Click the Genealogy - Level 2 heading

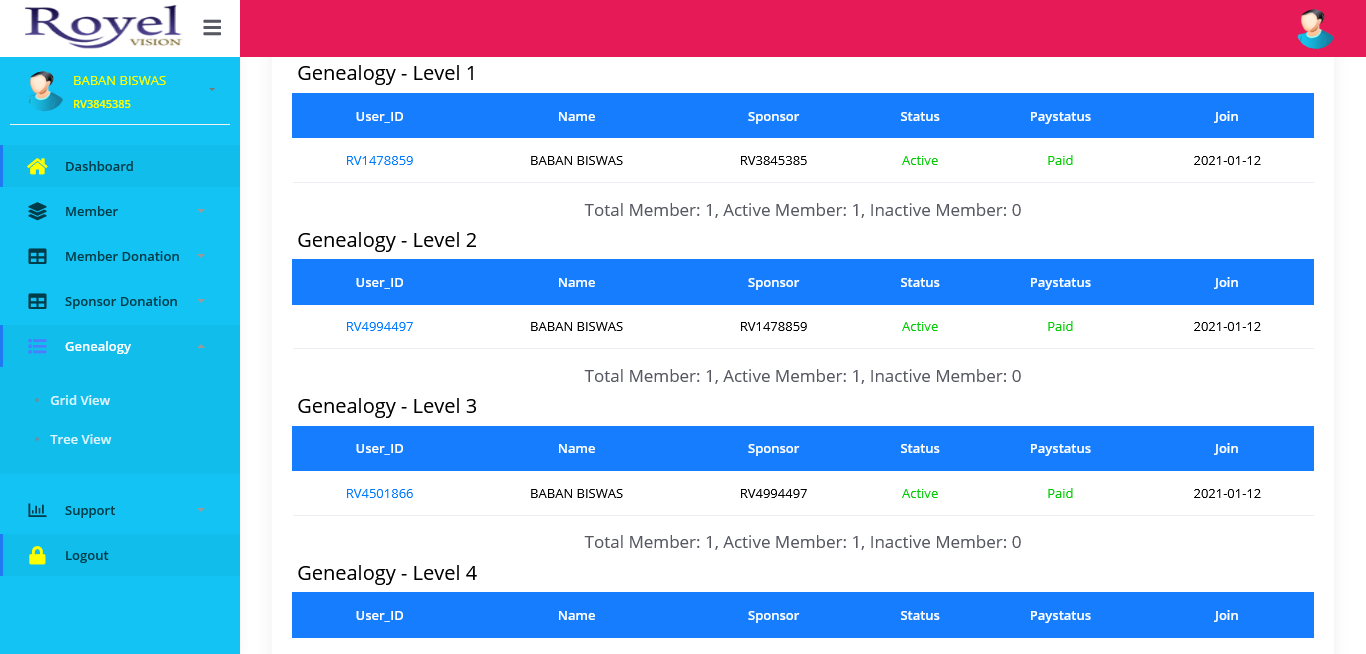coord(387,240)
